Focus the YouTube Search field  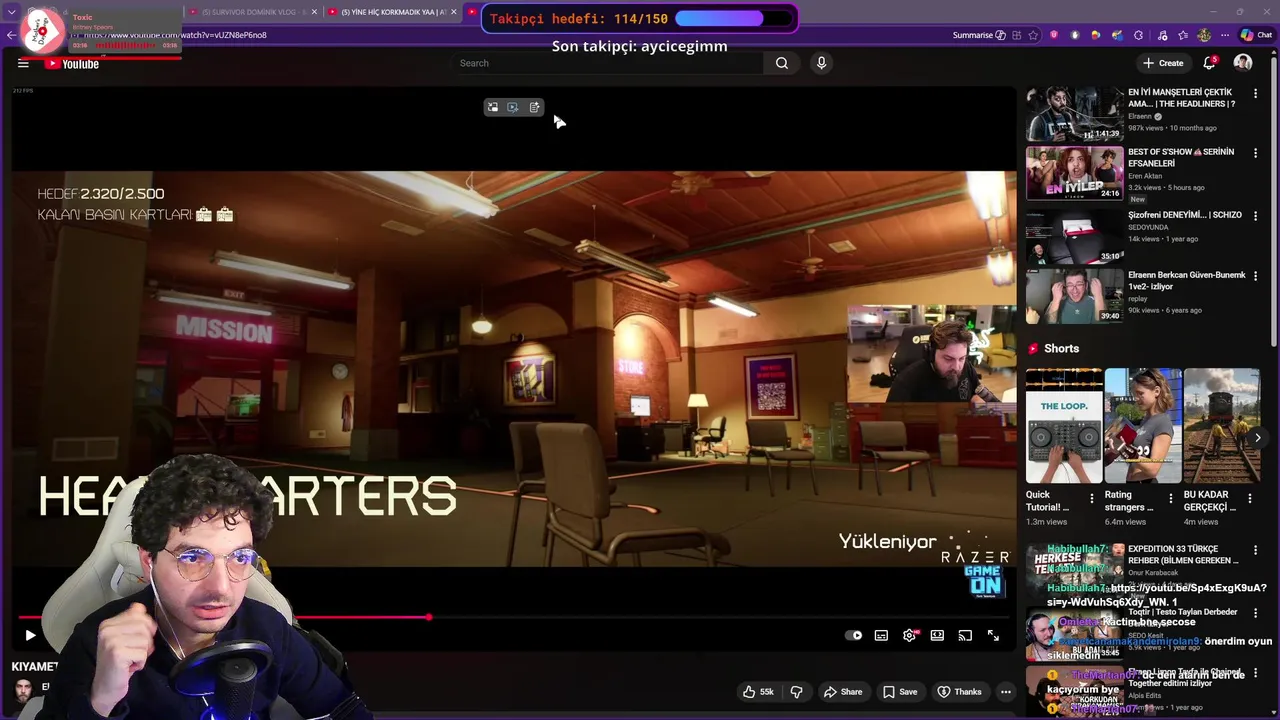[x=610, y=63]
